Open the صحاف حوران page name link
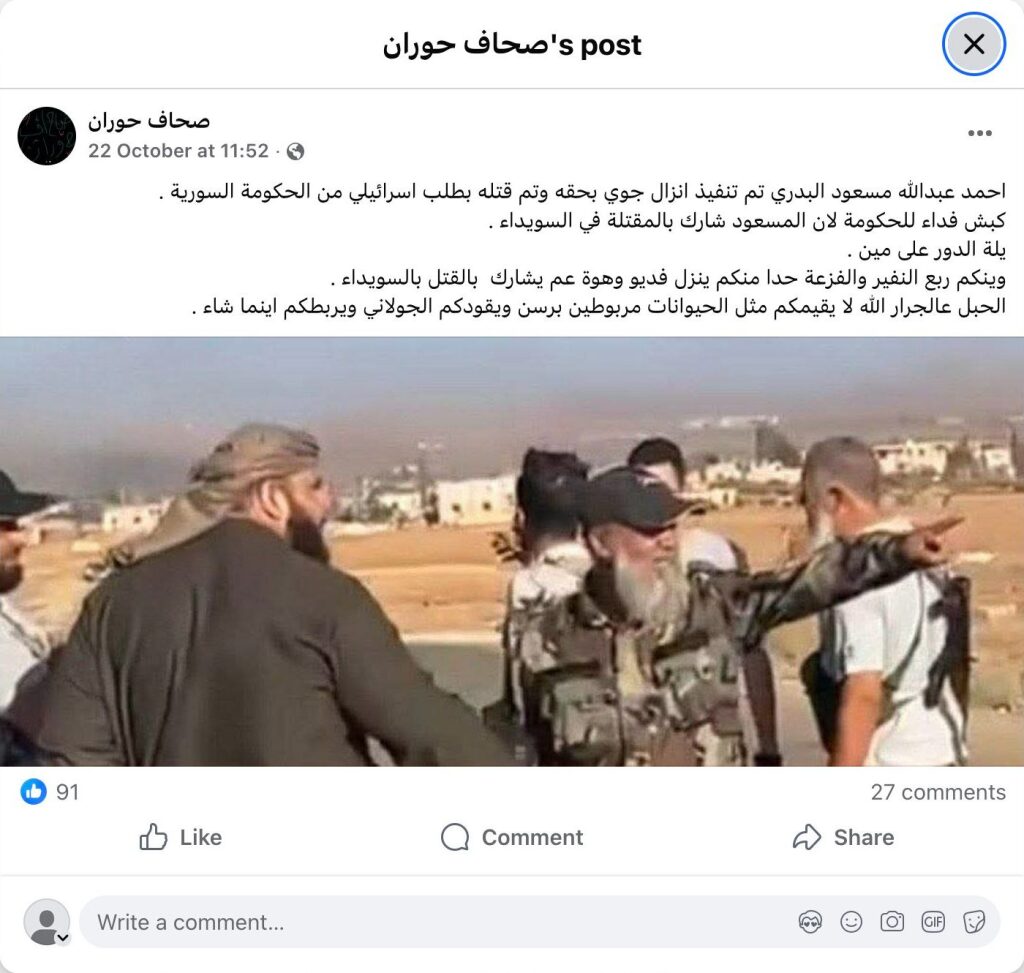1024x973 pixels. [x=149, y=121]
